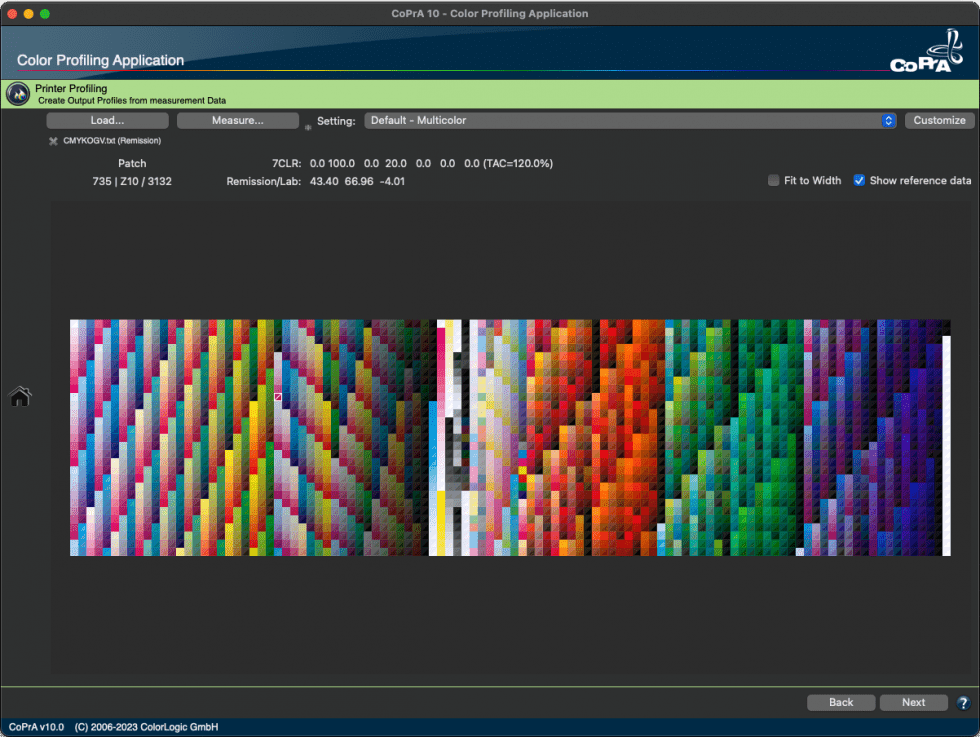Viewport: 980px width, 737px height.
Task: Click the gear icon beside the Setting dropdown
Action: tap(308, 127)
